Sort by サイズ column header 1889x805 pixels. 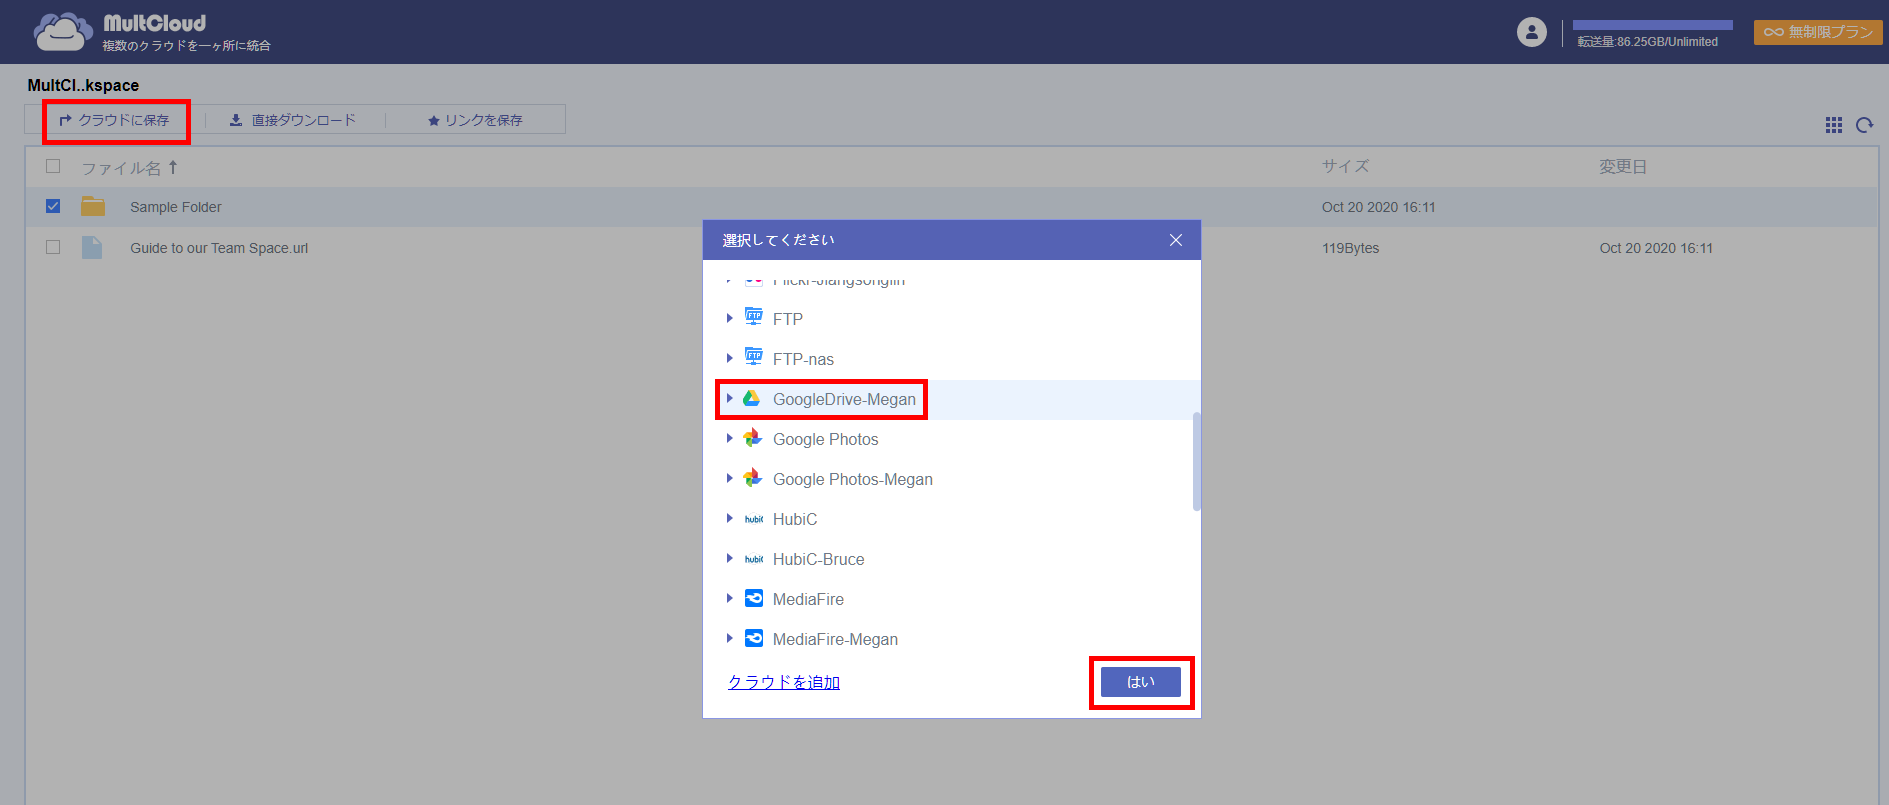[x=1345, y=166]
